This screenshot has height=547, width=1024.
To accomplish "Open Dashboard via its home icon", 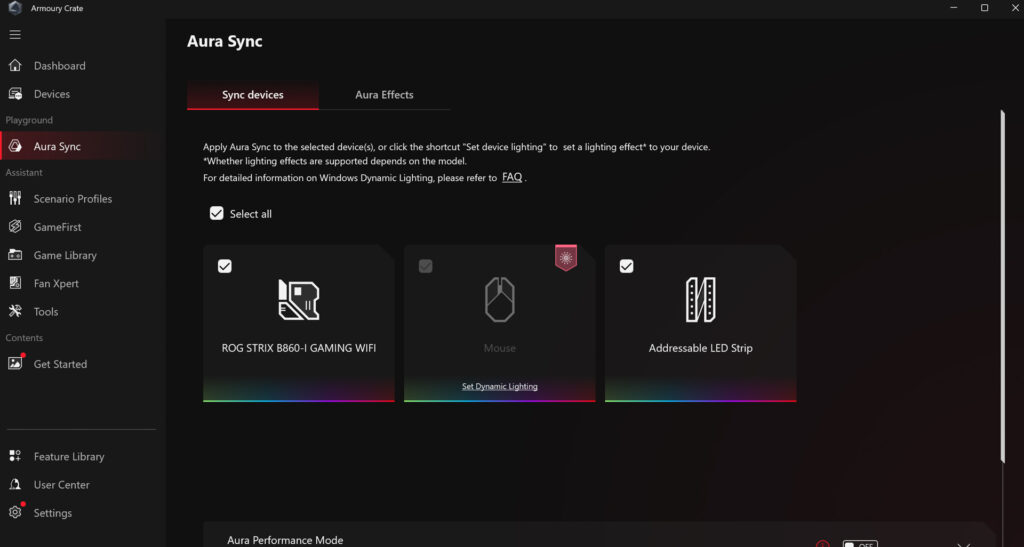I will pos(15,65).
